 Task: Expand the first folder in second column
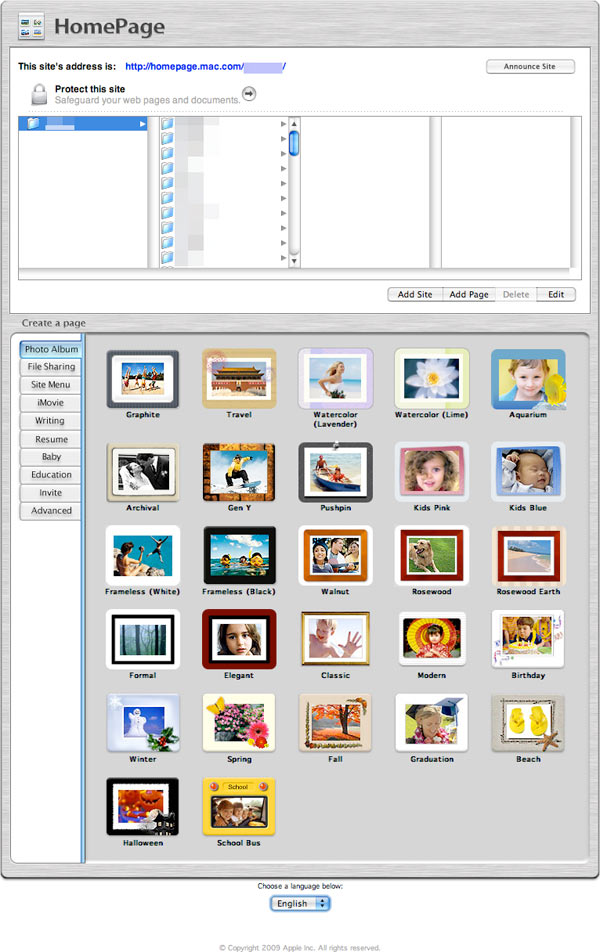pos(284,124)
